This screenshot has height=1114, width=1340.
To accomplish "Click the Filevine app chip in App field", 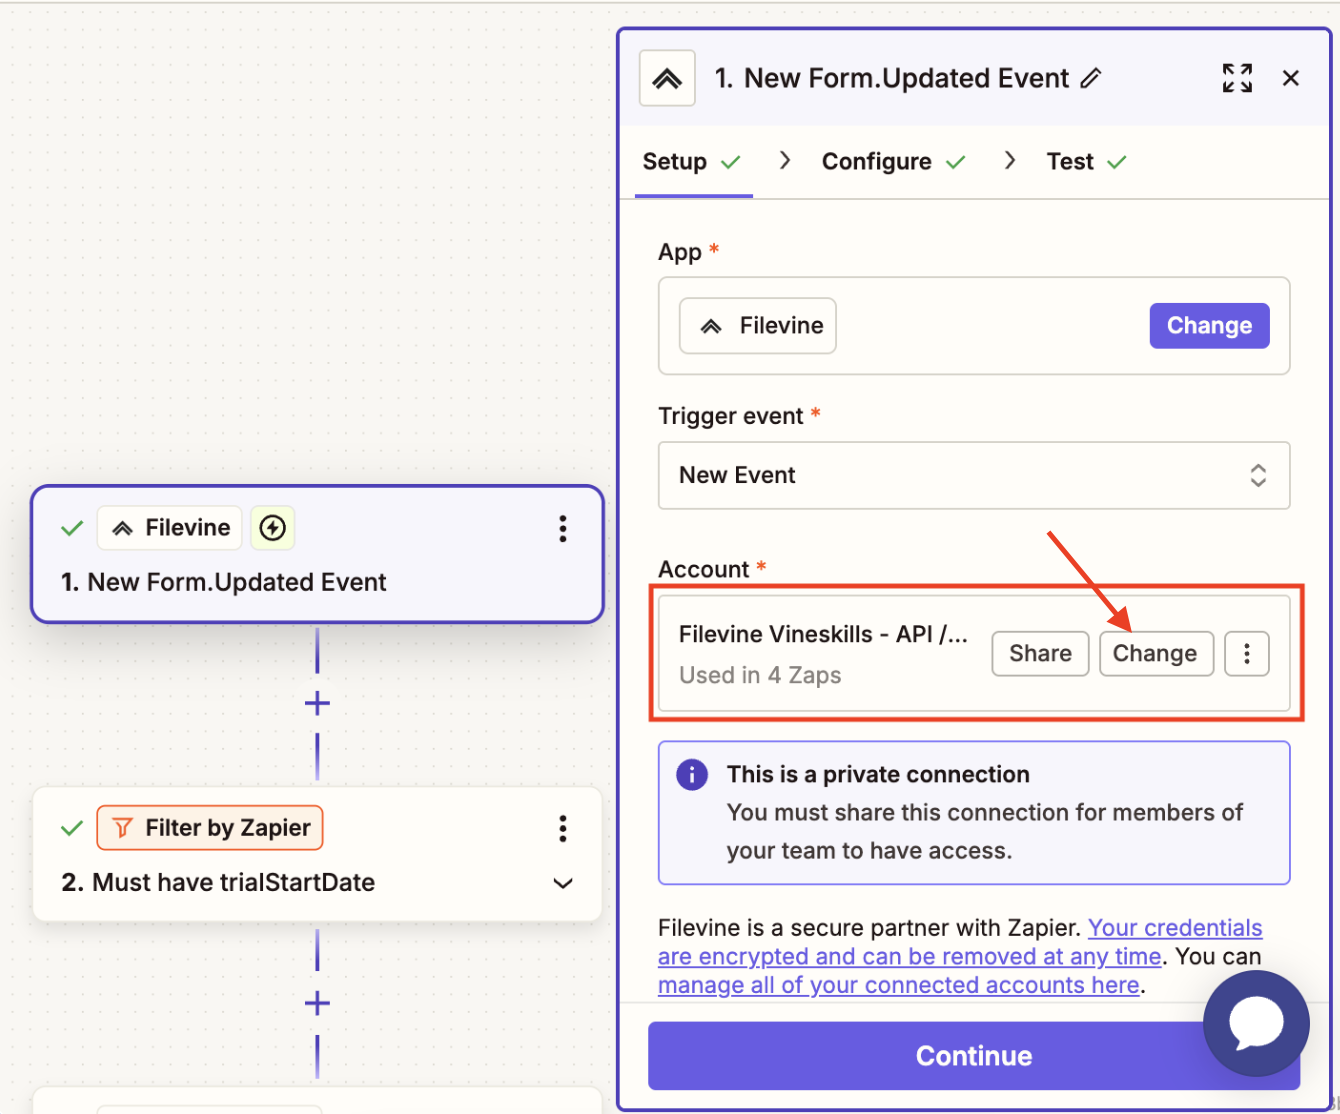I will pyautogui.click(x=758, y=326).
